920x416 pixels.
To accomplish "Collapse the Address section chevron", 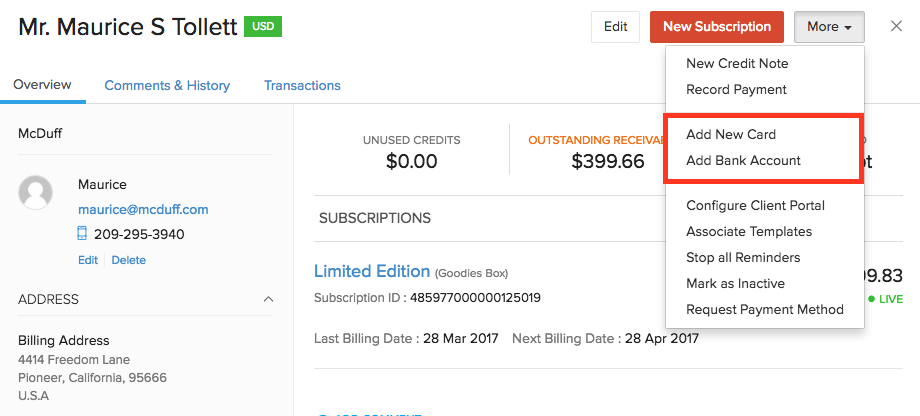I will (x=268, y=299).
